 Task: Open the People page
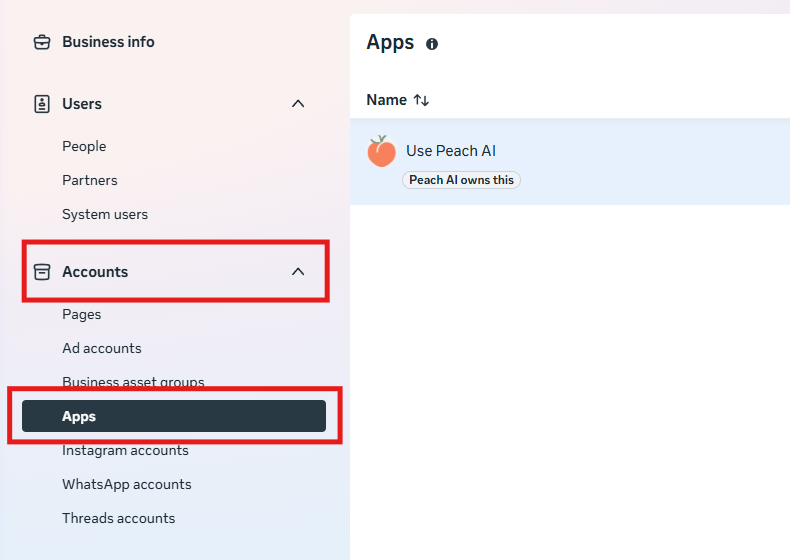coord(84,146)
